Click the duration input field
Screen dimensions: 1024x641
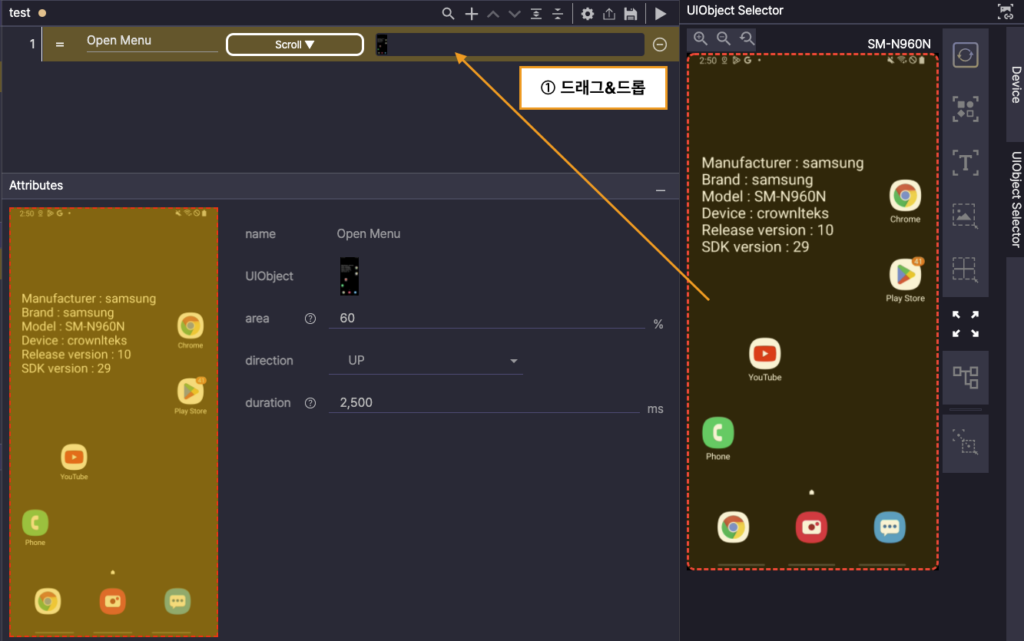point(486,403)
